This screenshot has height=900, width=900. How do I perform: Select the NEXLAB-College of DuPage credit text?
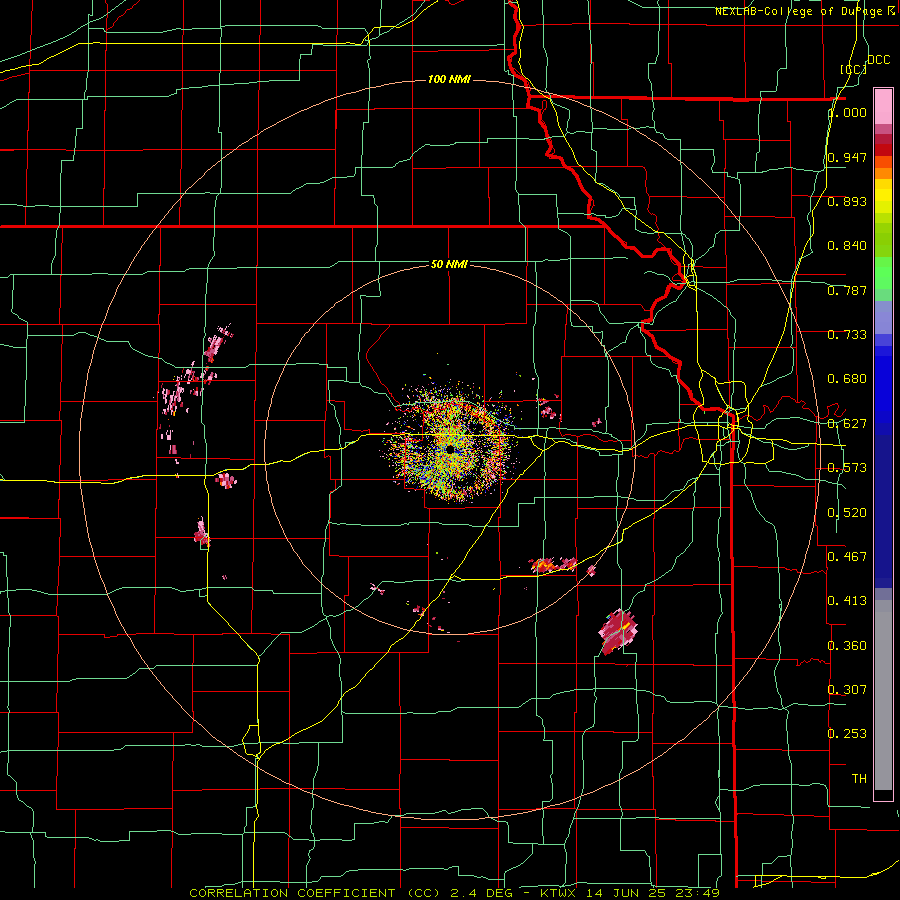pos(804,11)
